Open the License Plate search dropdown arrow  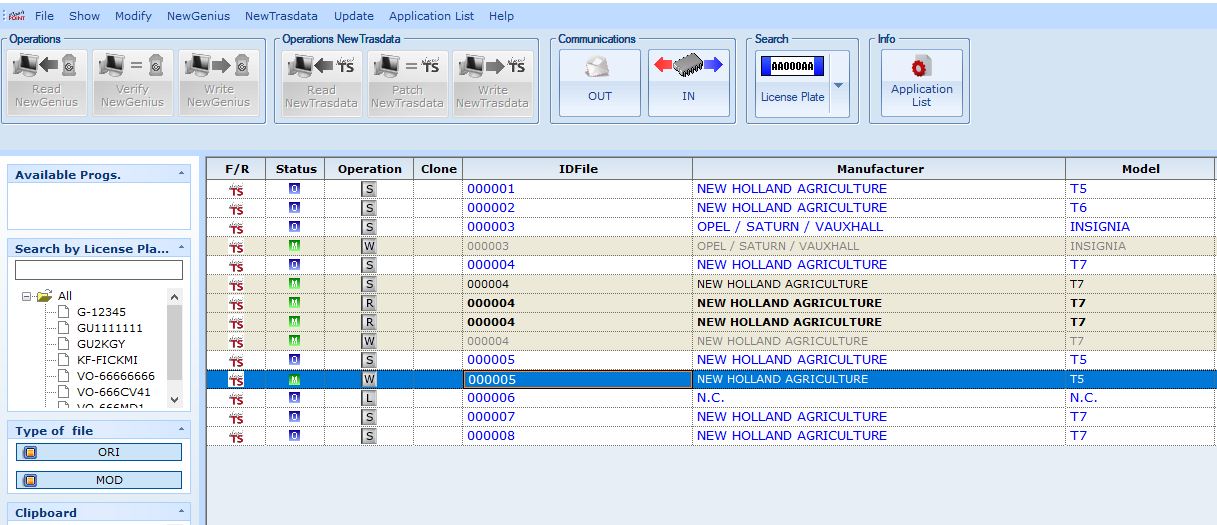838,84
